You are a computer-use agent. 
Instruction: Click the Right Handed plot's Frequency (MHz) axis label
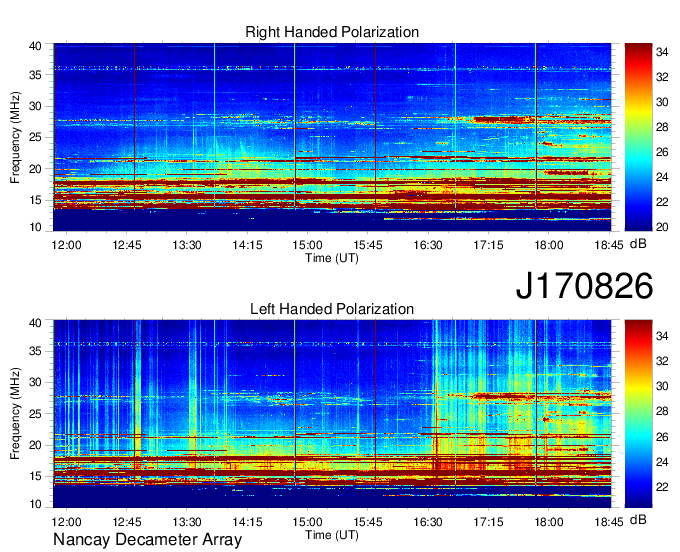tap(15, 137)
